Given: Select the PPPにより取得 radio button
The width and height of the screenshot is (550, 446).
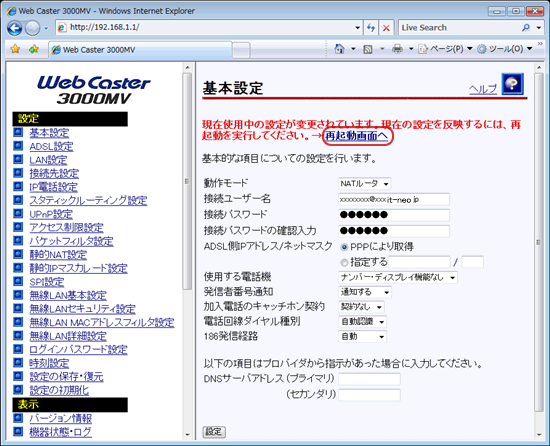Looking at the screenshot, I should (344, 247).
